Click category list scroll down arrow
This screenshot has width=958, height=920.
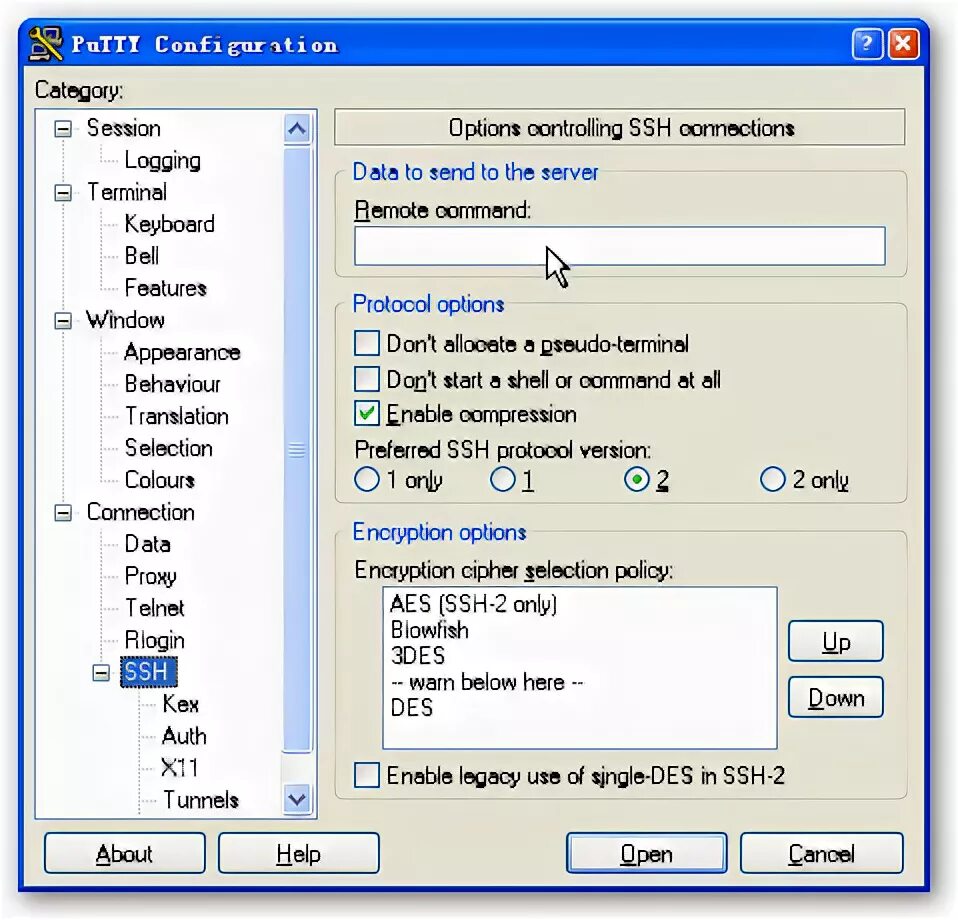click(298, 799)
